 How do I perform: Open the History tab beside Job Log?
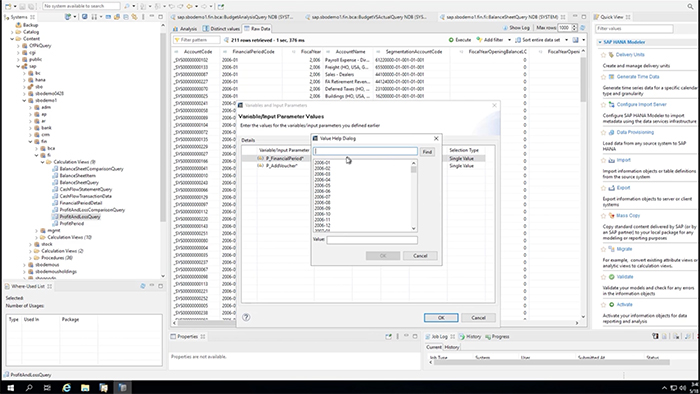point(470,336)
